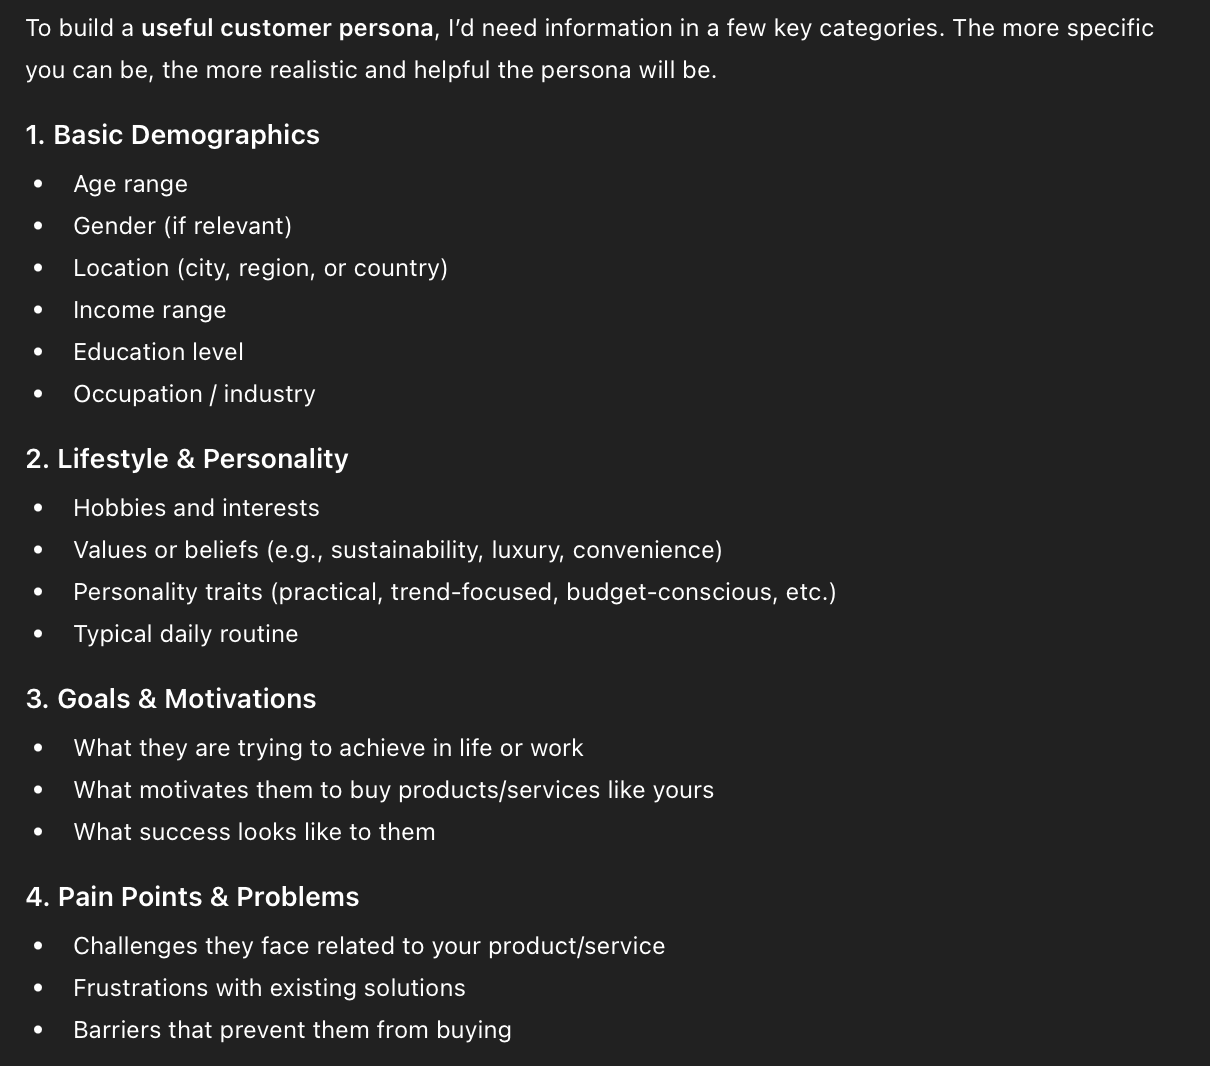The height and width of the screenshot is (1066, 1210).
Task: Click the "Income range" bullet text
Action: tap(149, 310)
